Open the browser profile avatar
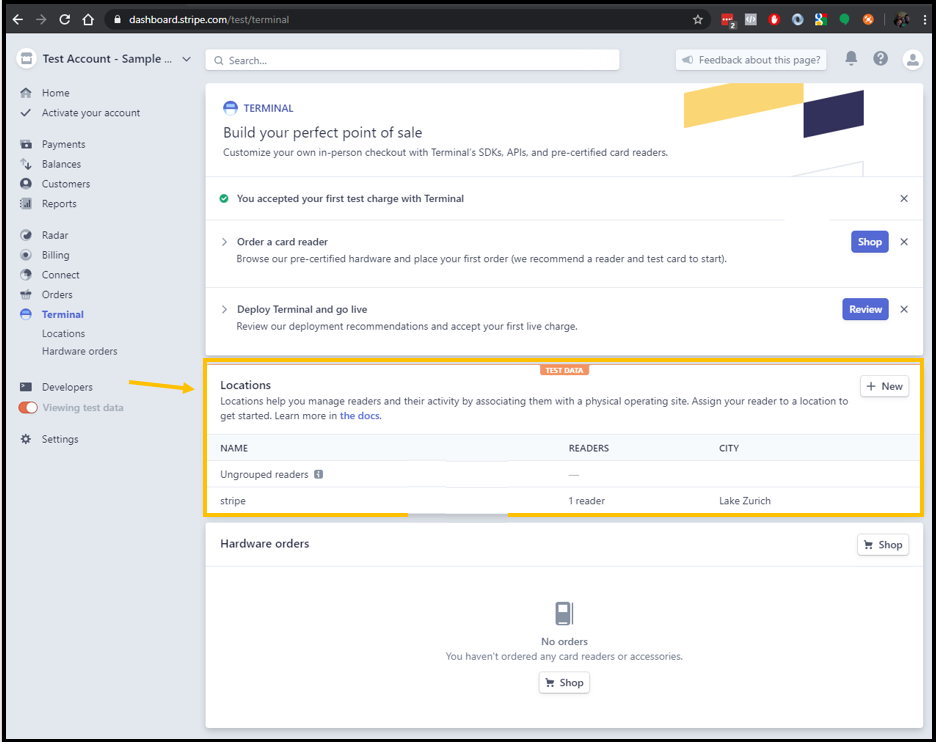The height and width of the screenshot is (742, 936). coord(901,20)
